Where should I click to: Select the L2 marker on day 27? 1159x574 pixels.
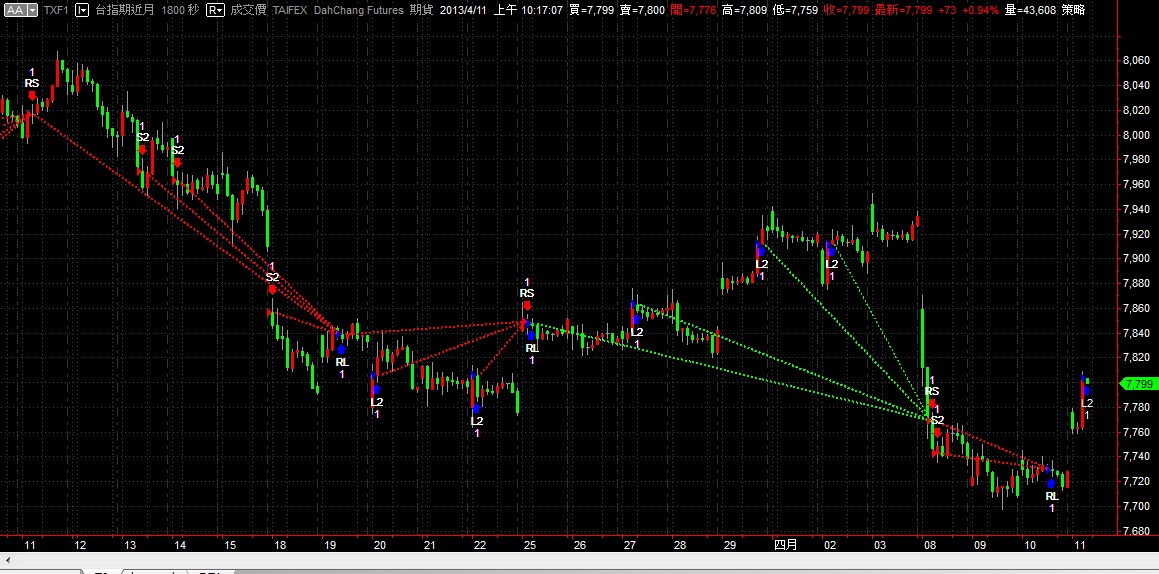click(x=636, y=332)
